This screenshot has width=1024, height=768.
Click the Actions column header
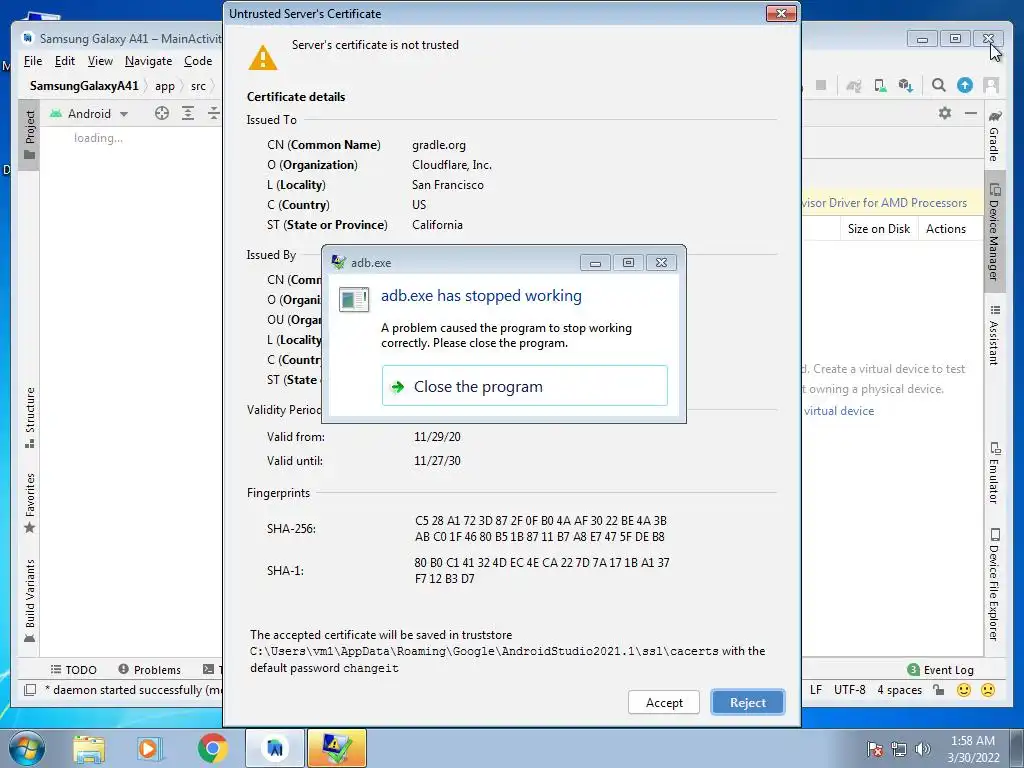(946, 229)
